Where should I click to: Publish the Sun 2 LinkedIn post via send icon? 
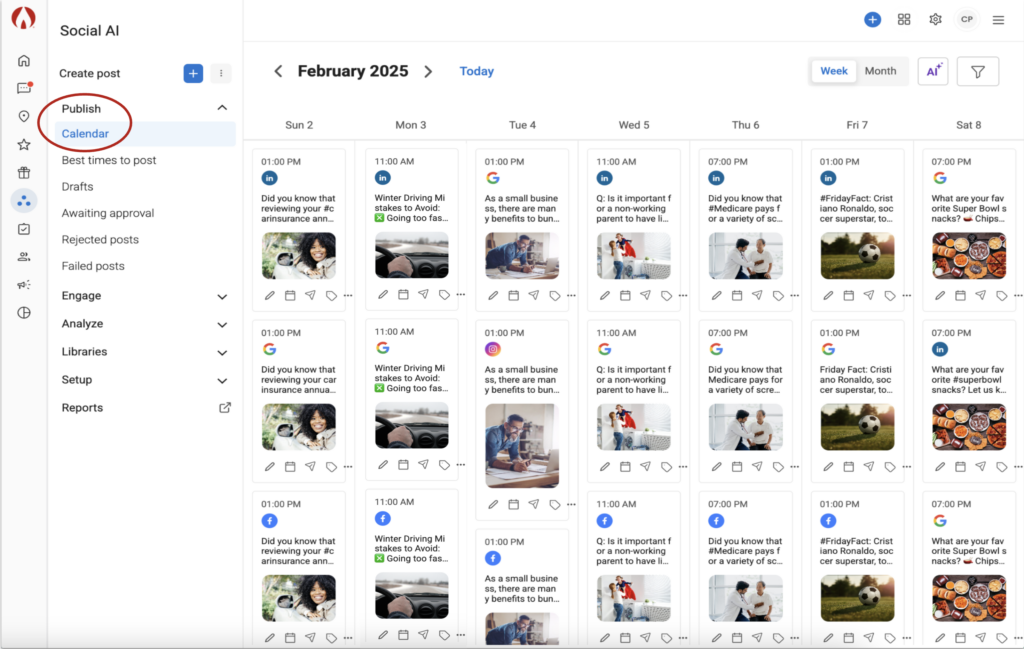click(310, 295)
